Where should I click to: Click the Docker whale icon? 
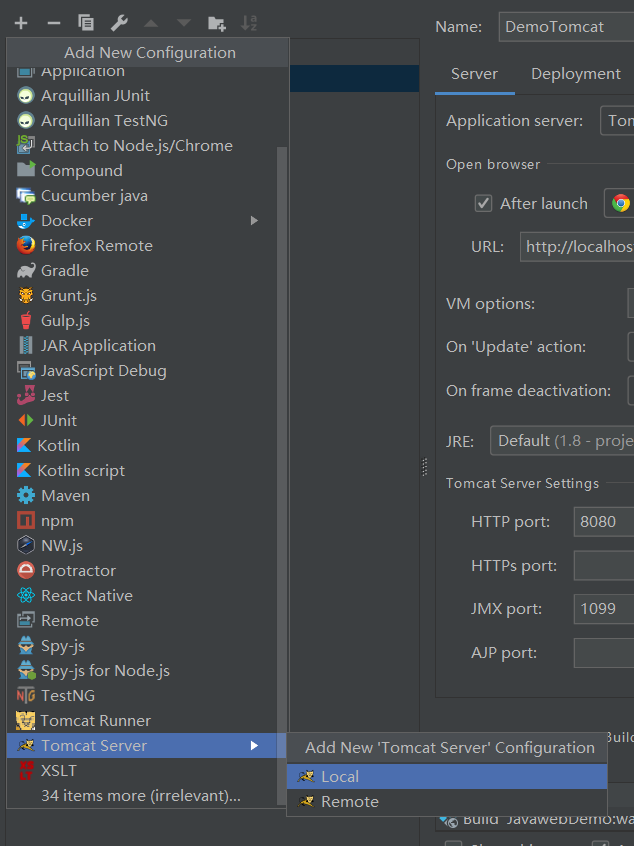click(25, 220)
